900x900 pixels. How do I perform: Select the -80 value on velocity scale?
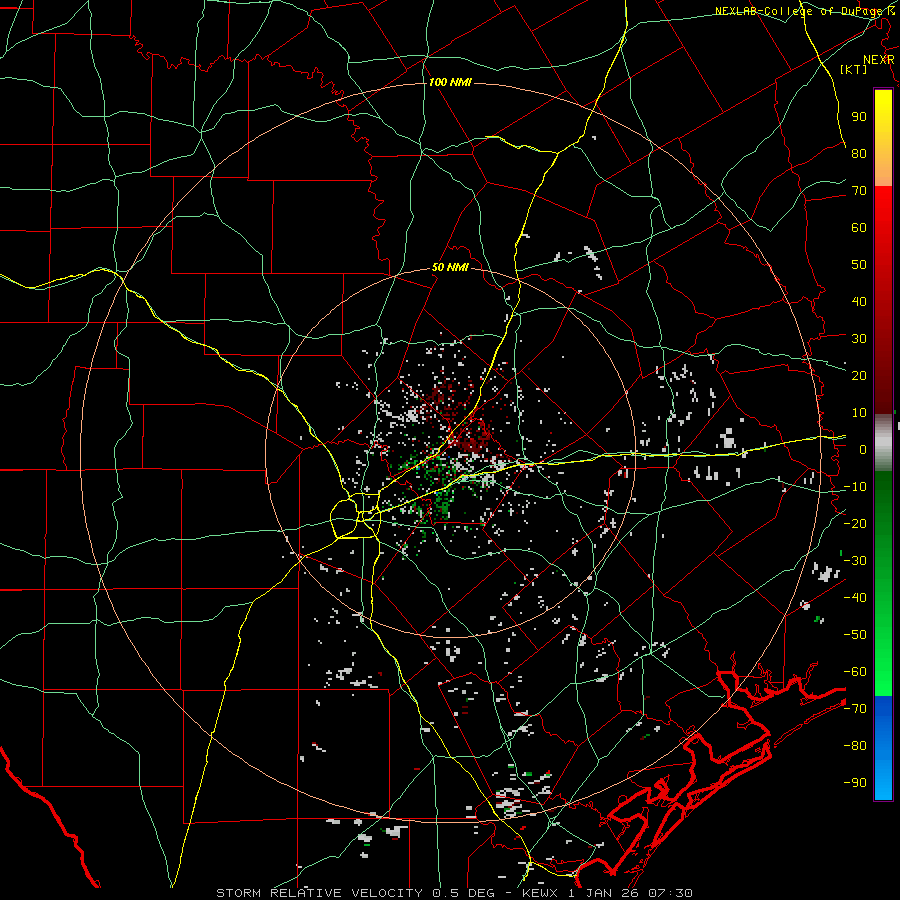(855, 746)
